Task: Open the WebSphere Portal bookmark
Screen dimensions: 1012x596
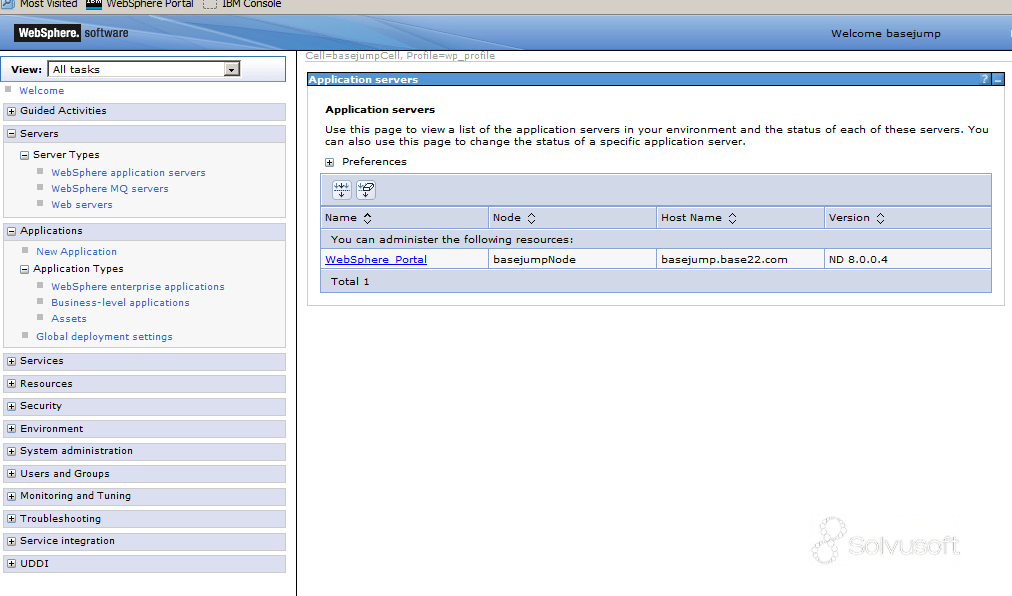Action: pos(140,5)
